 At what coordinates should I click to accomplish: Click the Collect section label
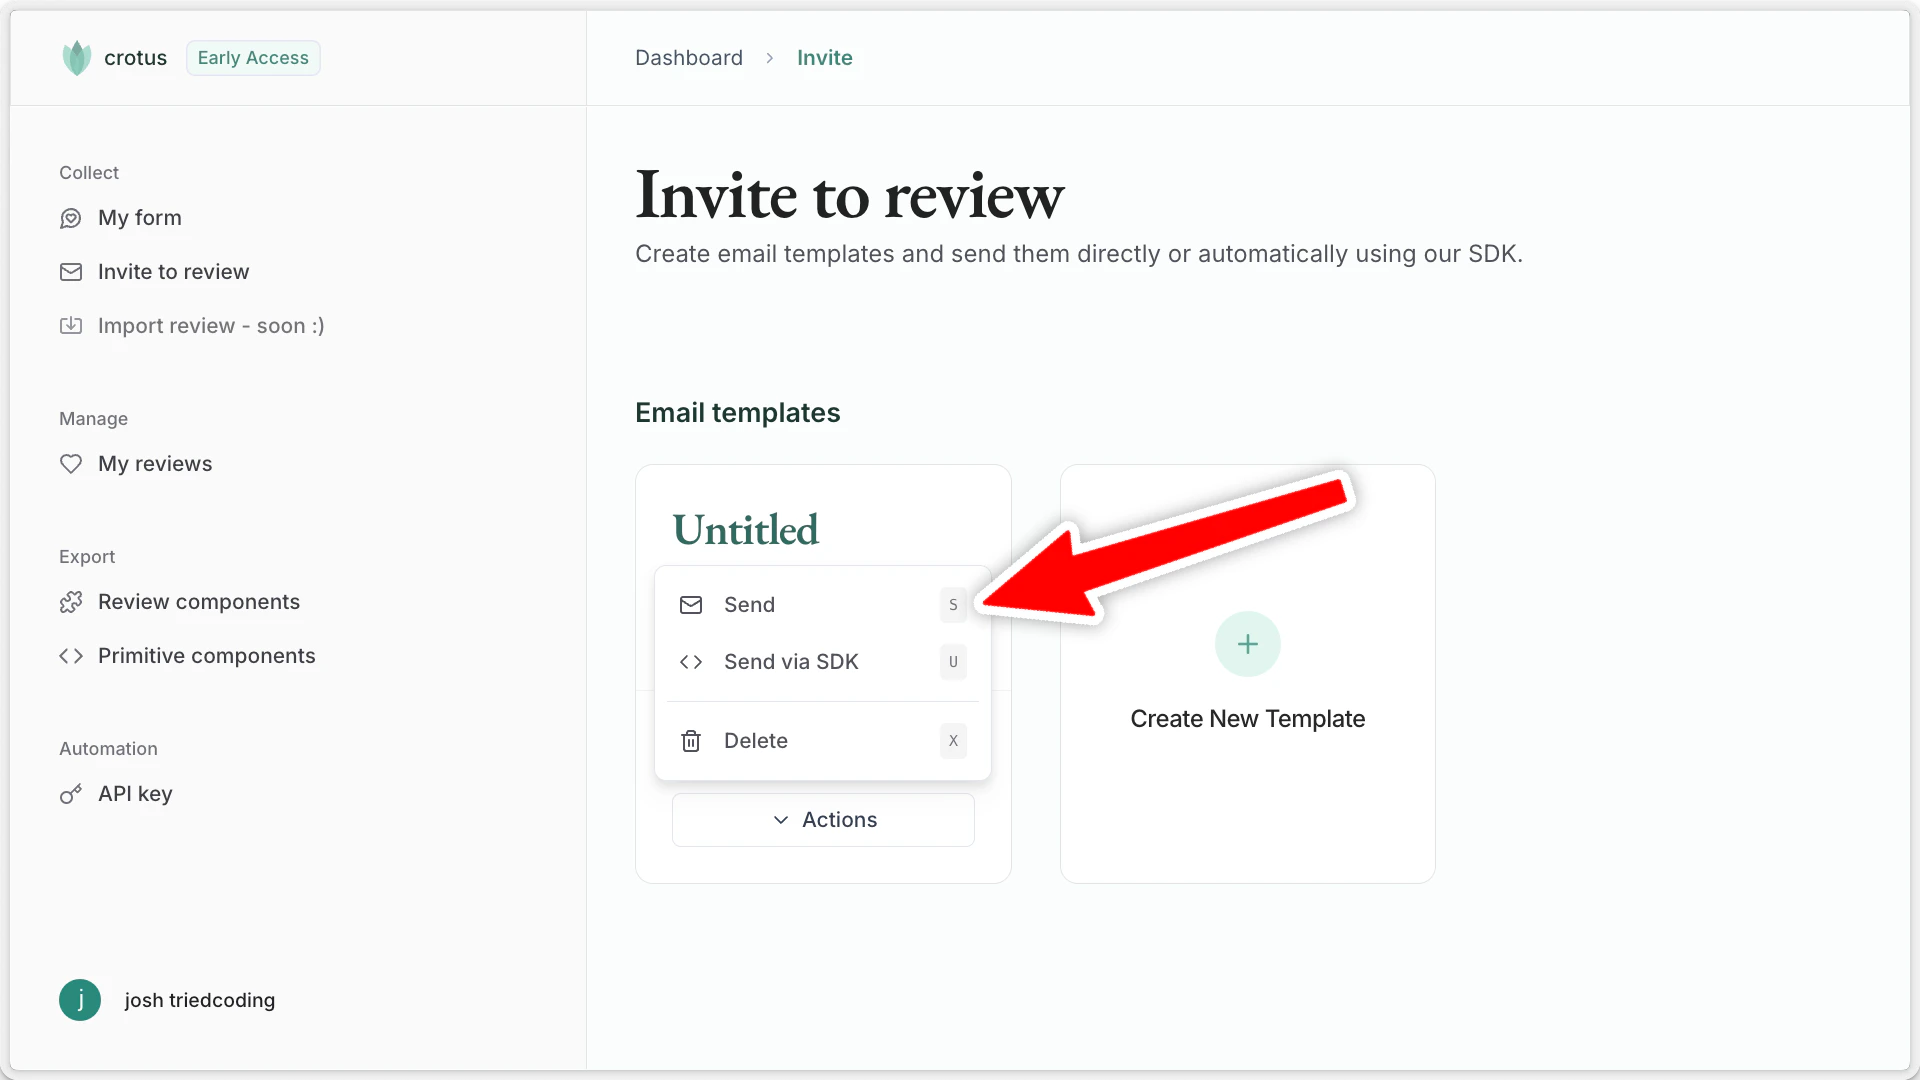[89, 173]
